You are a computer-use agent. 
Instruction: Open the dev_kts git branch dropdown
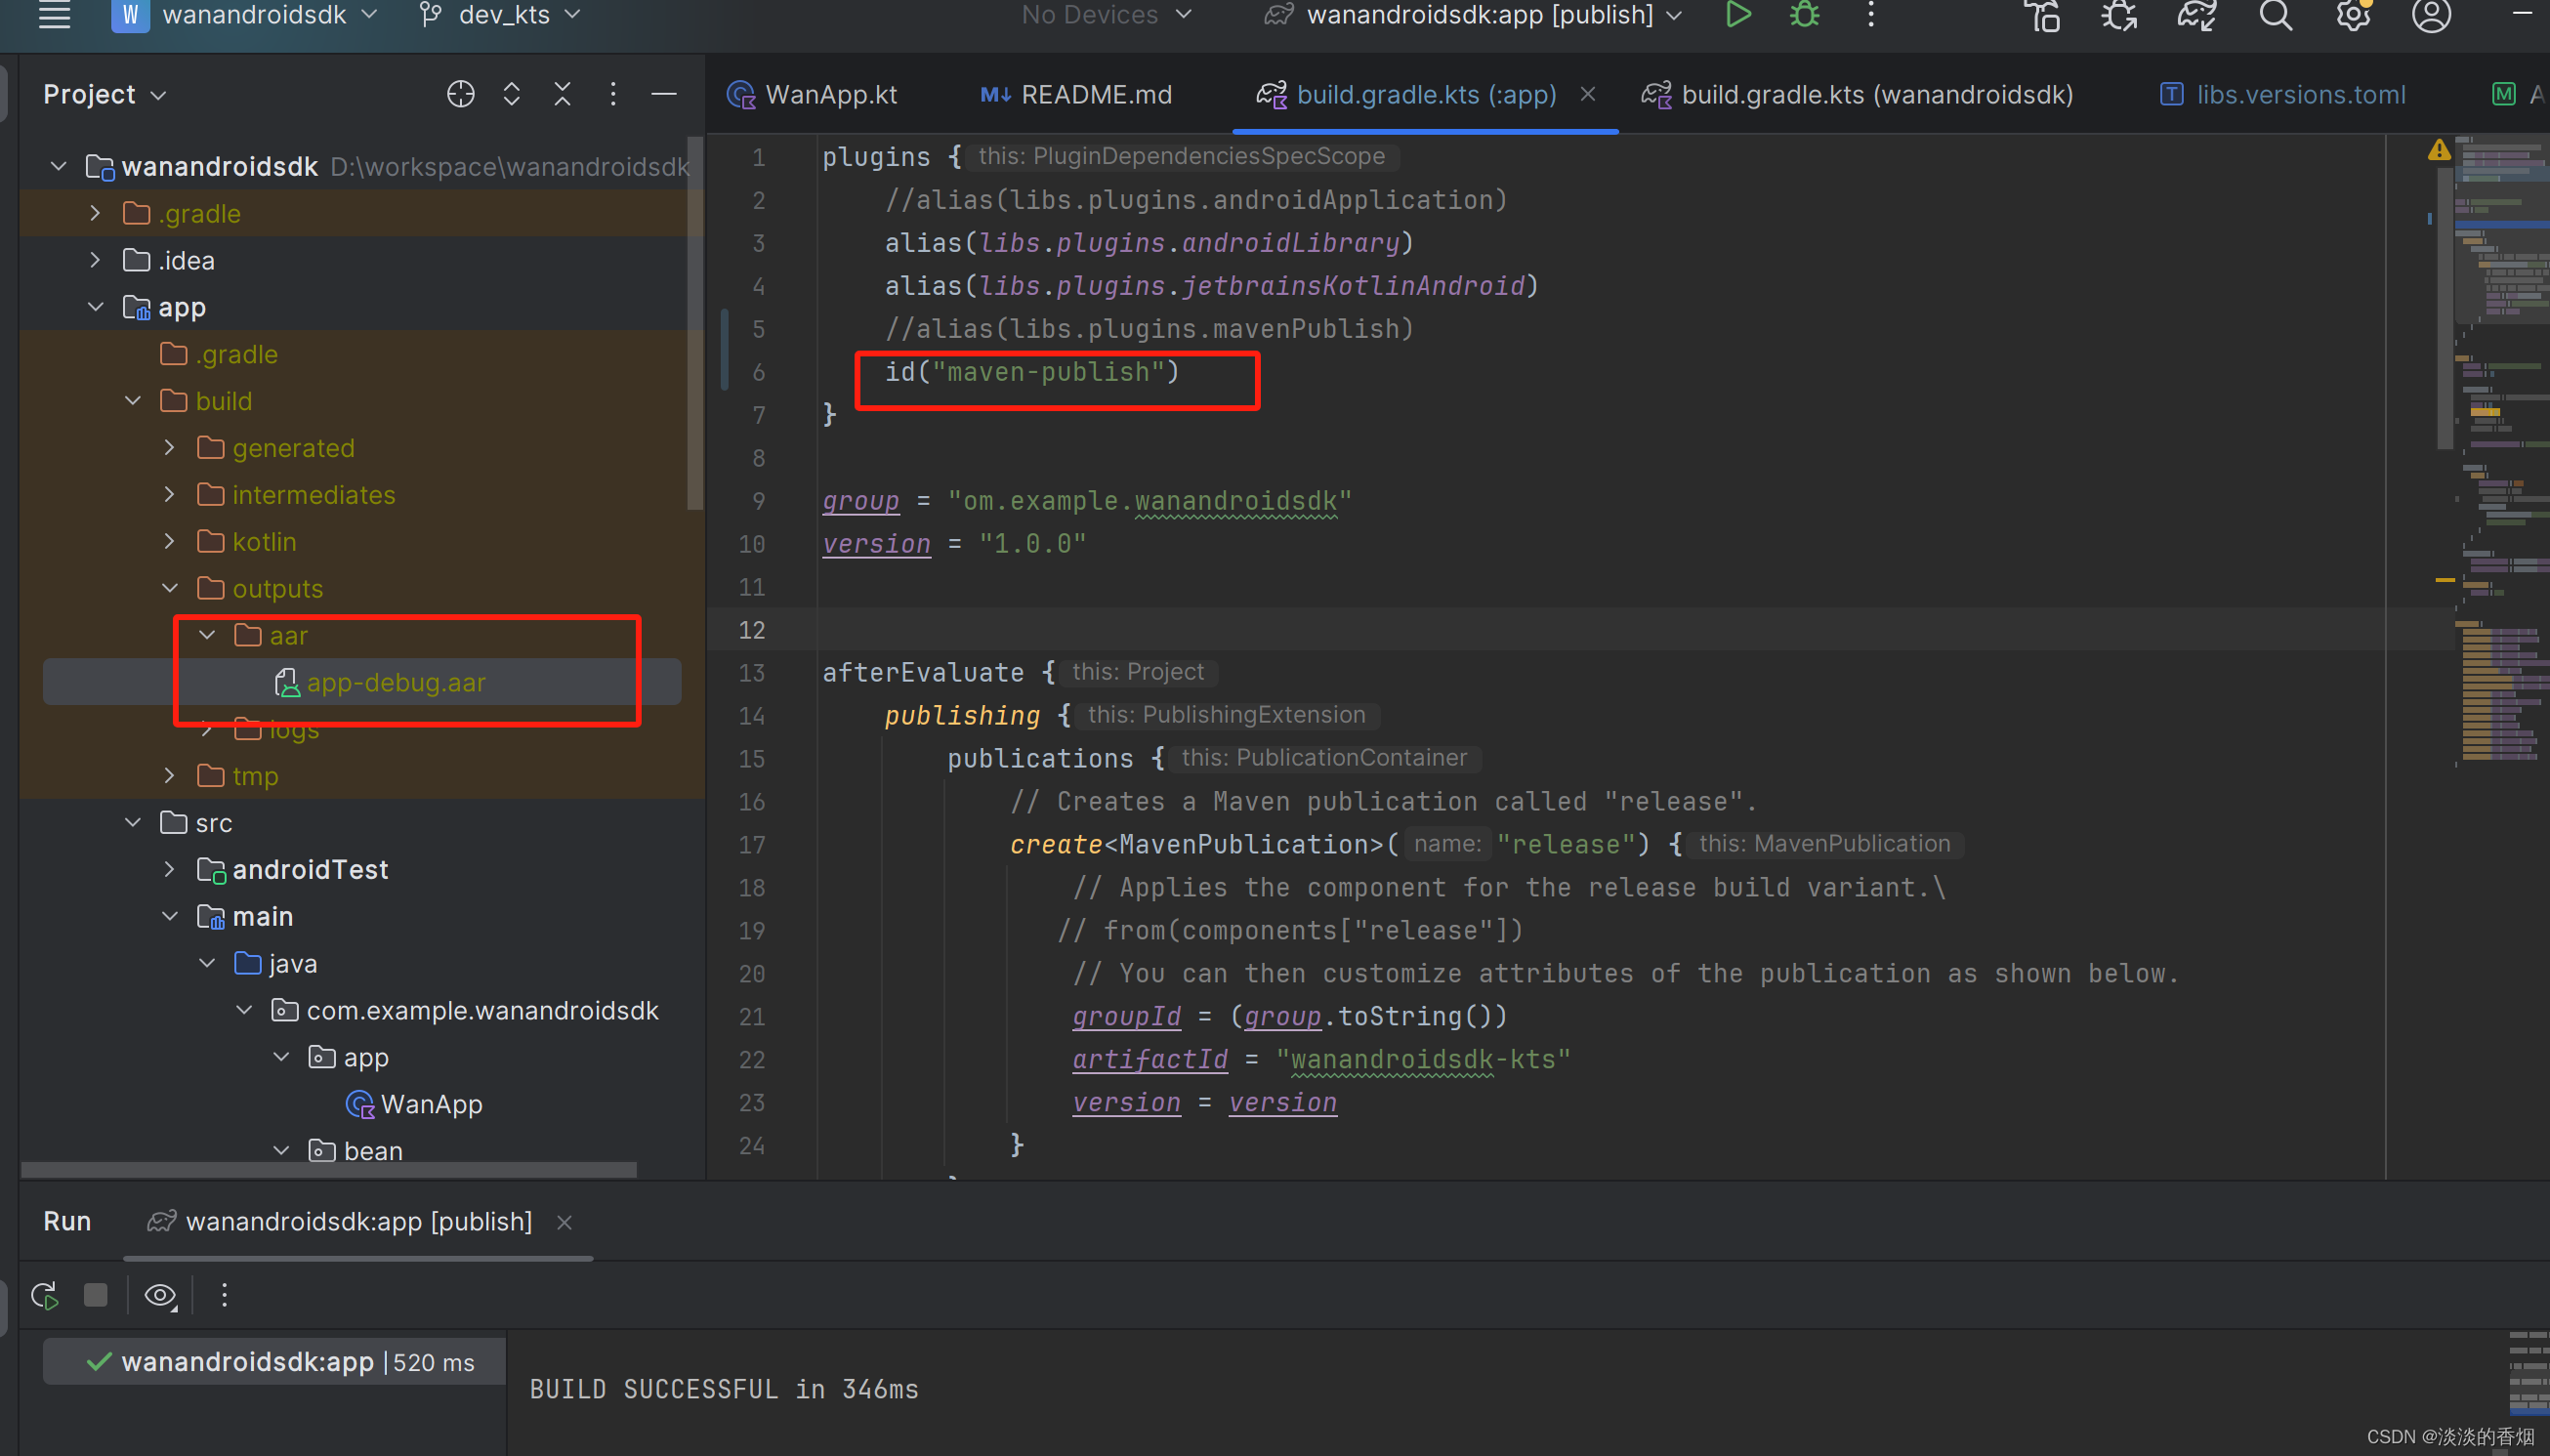[500, 15]
